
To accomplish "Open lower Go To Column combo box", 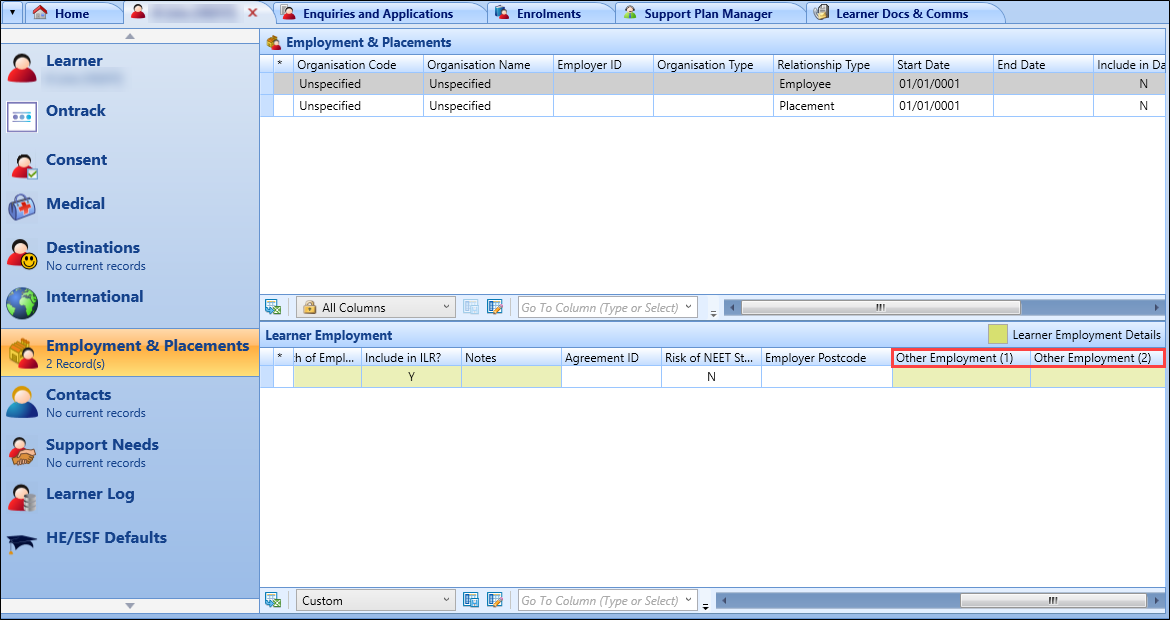I will [x=607, y=600].
